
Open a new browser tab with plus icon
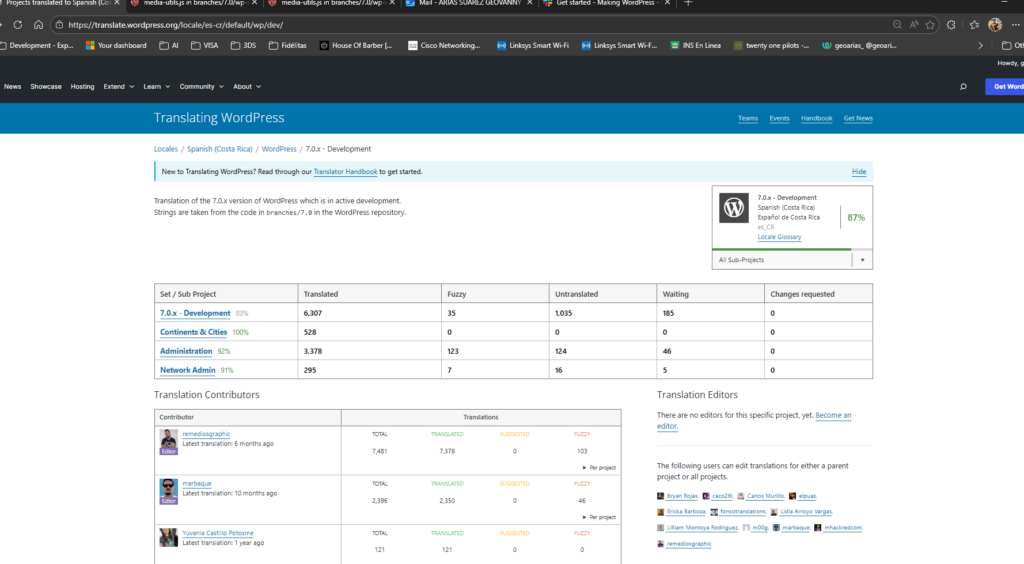(x=688, y=4)
